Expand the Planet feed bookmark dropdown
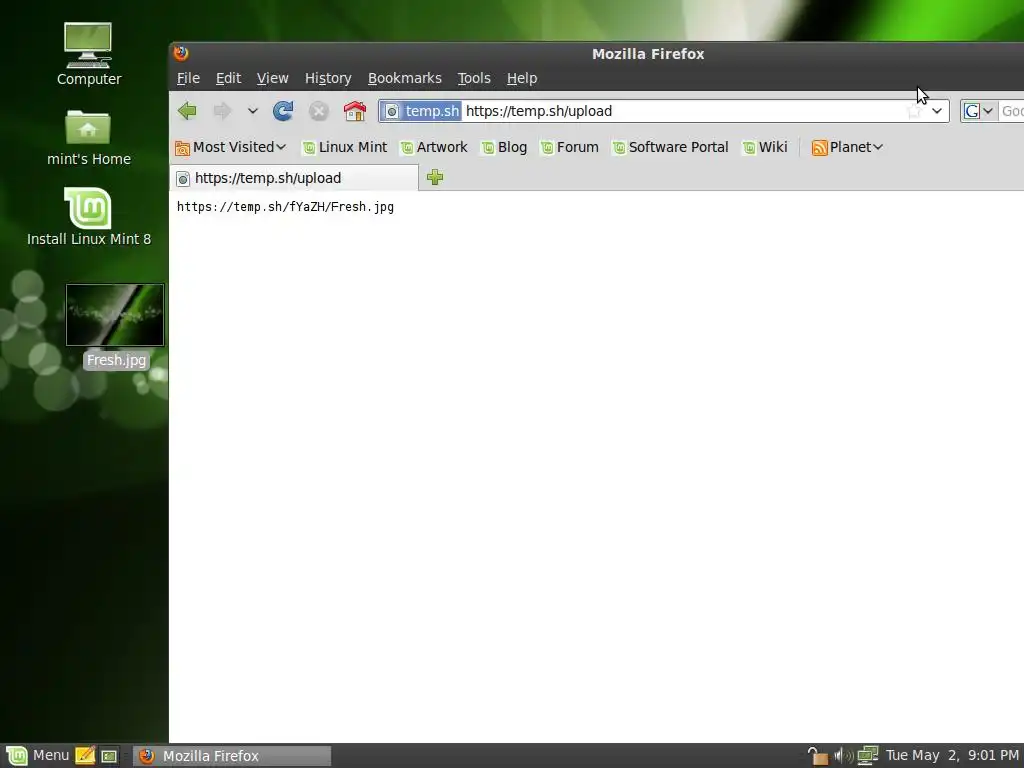This screenshot has height=768, width=1024. click(847, 148)
